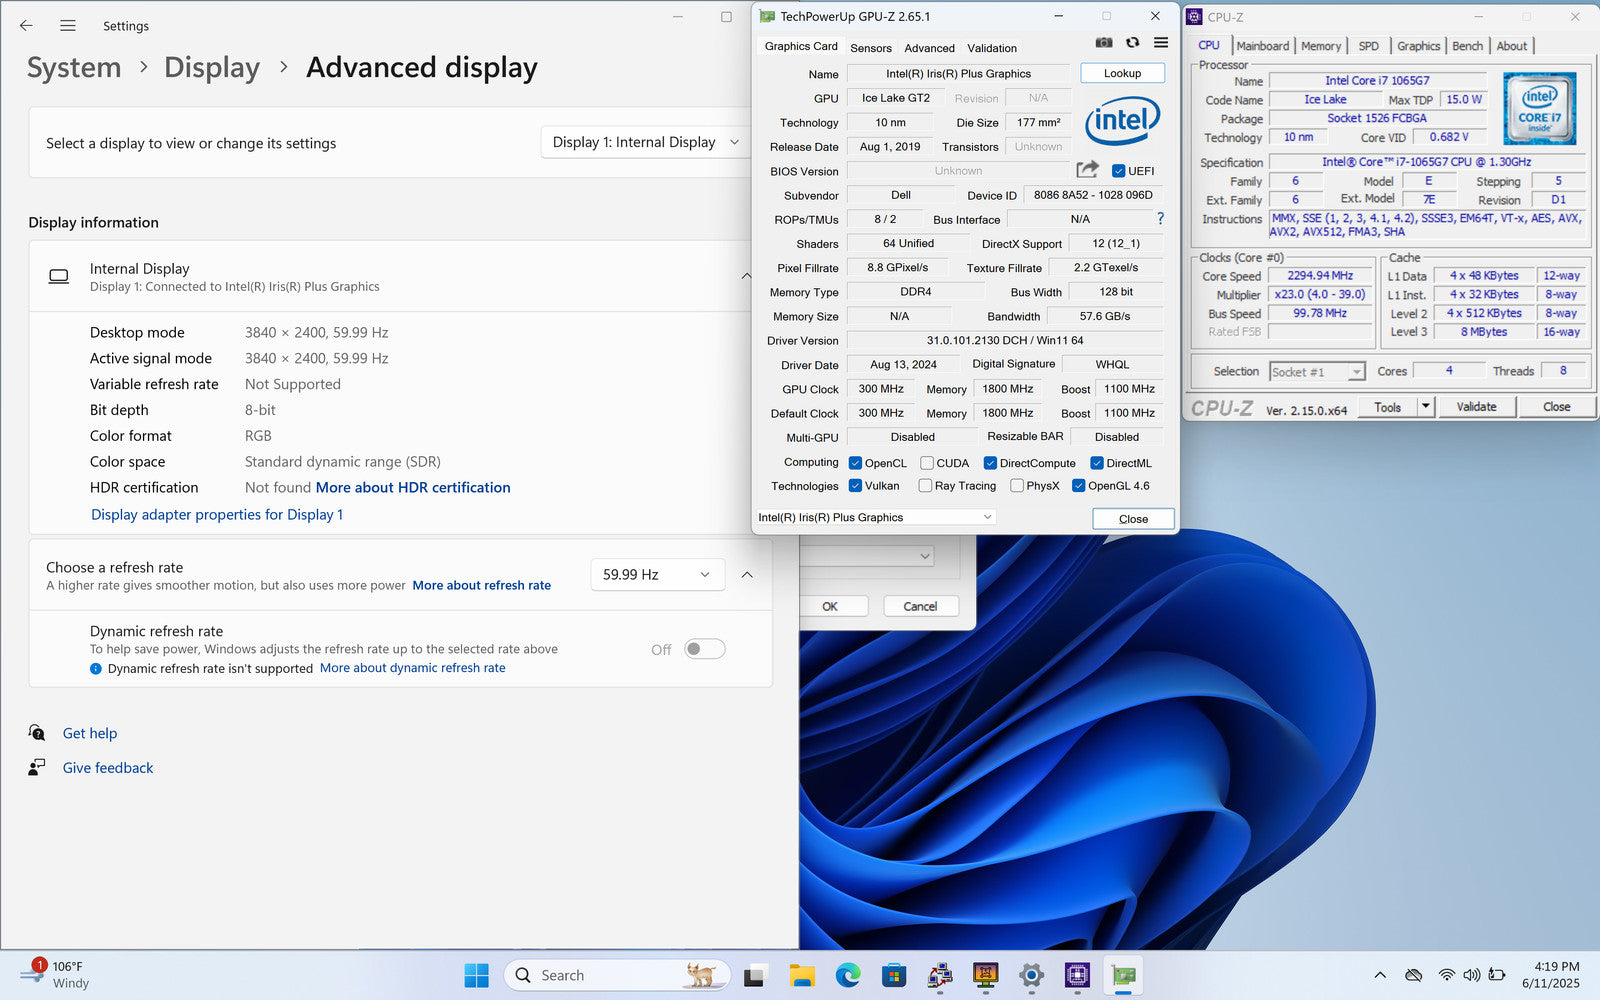Toggle the CUDA checkbox
This screenshot has width=1600, height=1000.
coord(927,463)
